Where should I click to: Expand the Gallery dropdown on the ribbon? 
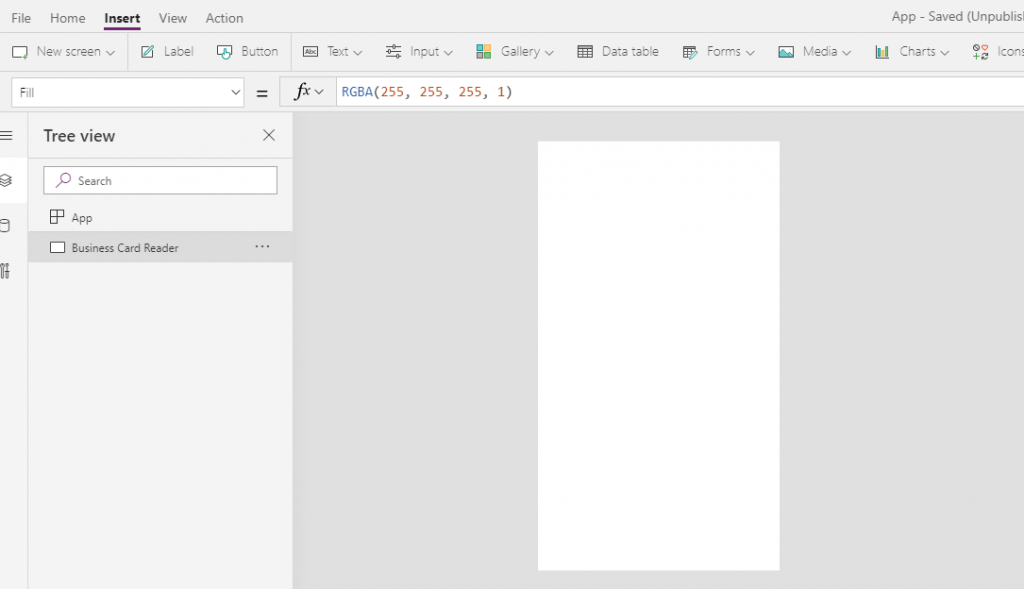click(515, 51)
